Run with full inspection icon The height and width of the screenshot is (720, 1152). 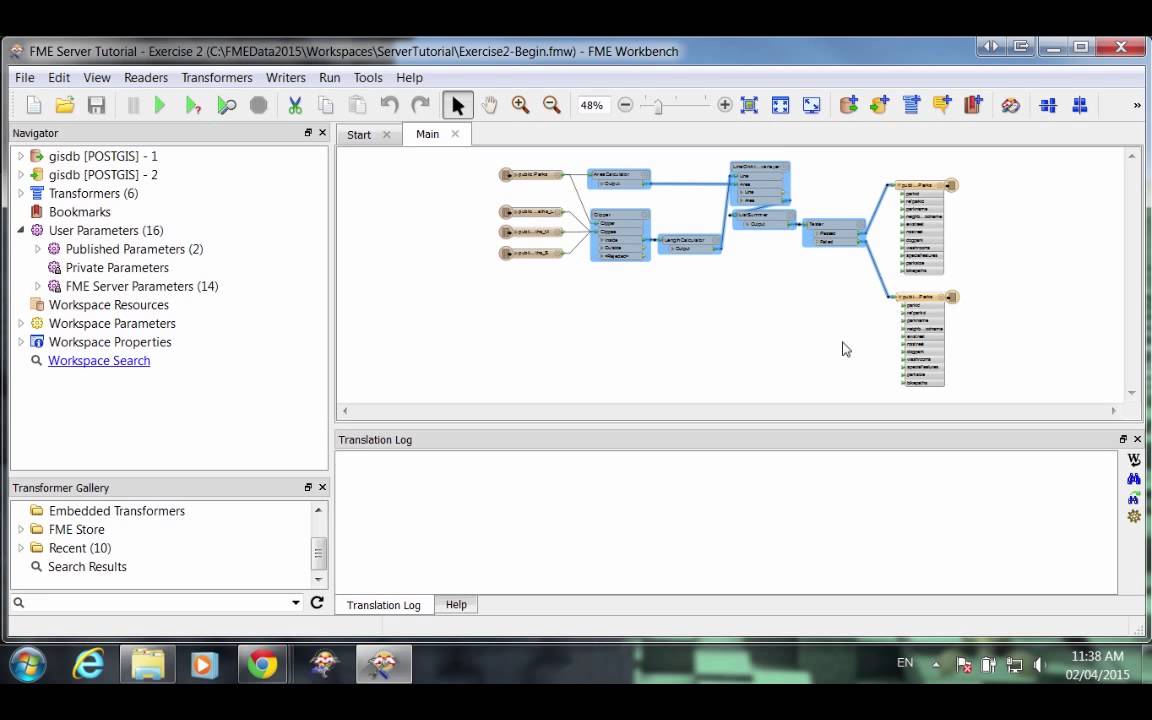point(226,105)
